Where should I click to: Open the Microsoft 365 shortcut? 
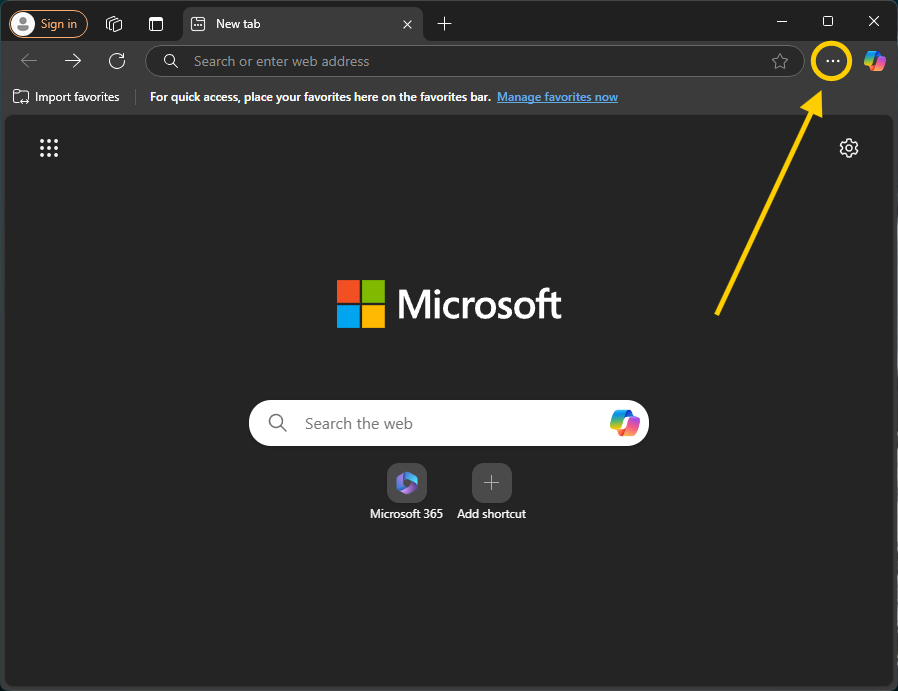coord(406,484)
